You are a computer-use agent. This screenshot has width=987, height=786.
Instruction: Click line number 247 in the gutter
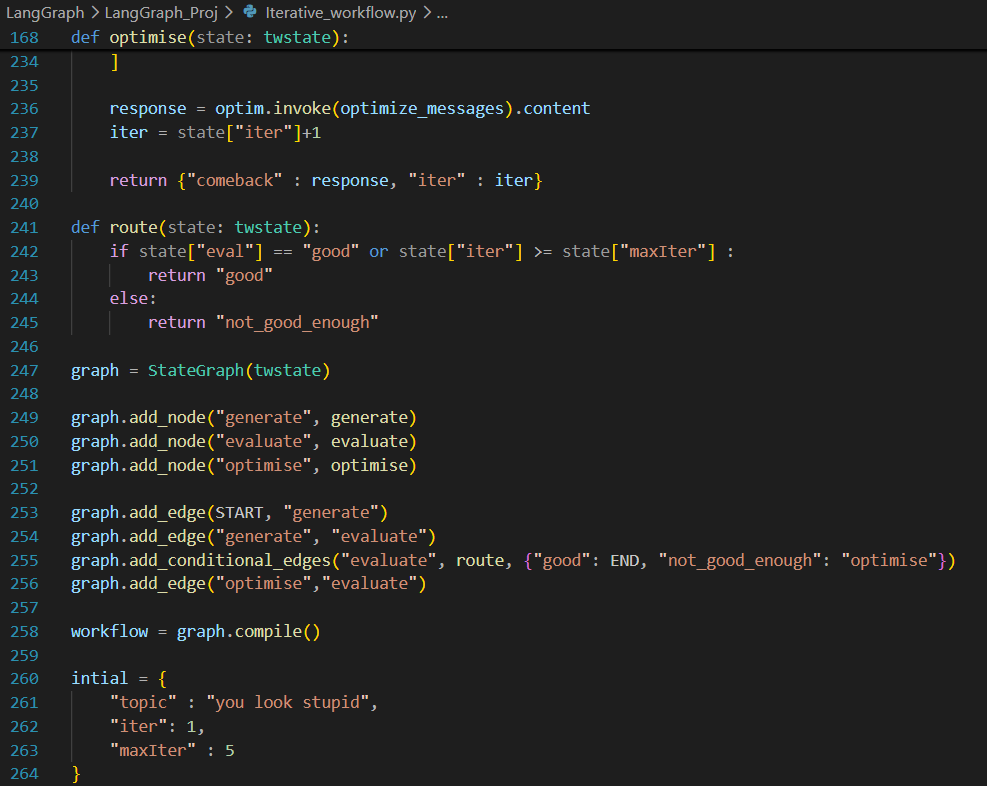click(25, 371)
